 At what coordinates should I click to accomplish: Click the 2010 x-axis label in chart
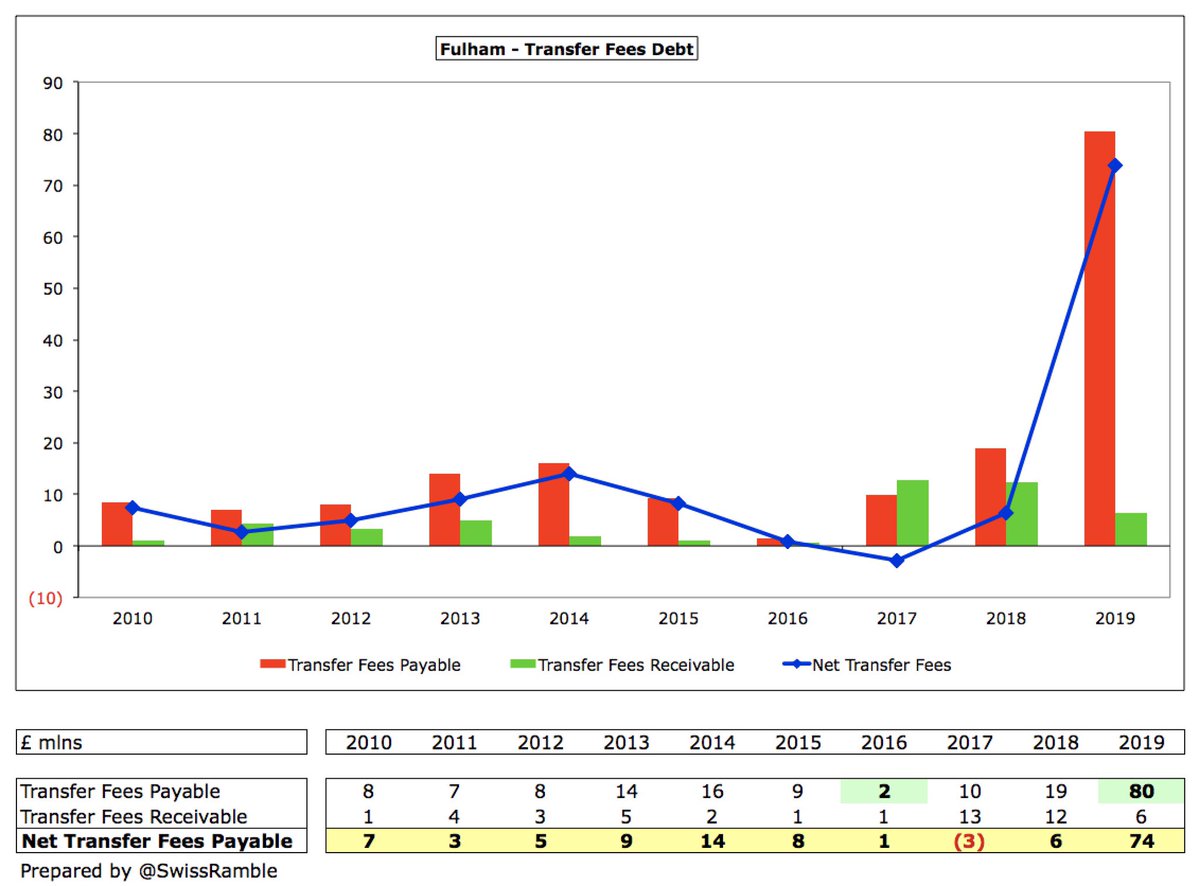tap(133, 619)
